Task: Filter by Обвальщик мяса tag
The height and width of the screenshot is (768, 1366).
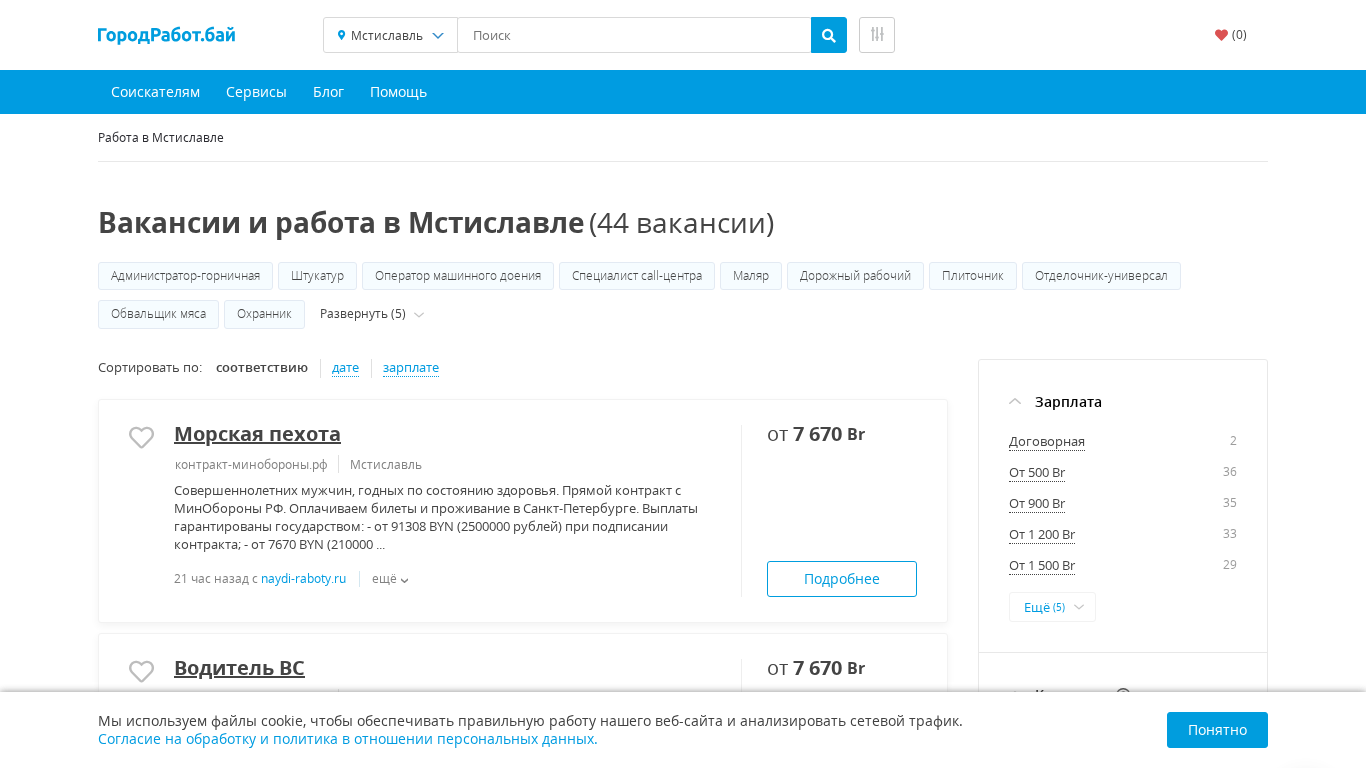Action: click(x=158, y=314)
